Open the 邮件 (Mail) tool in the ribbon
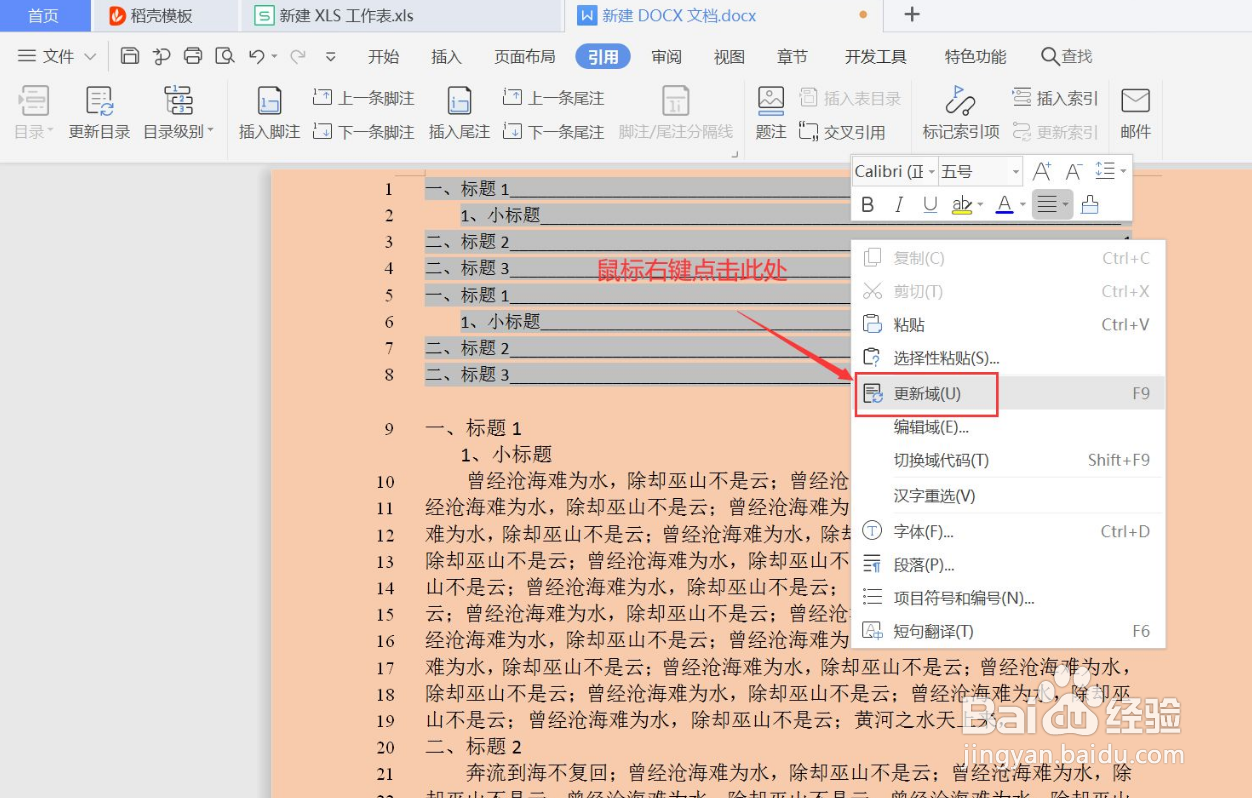The height and width of the screenshot is (798, 1252). 1135,112
